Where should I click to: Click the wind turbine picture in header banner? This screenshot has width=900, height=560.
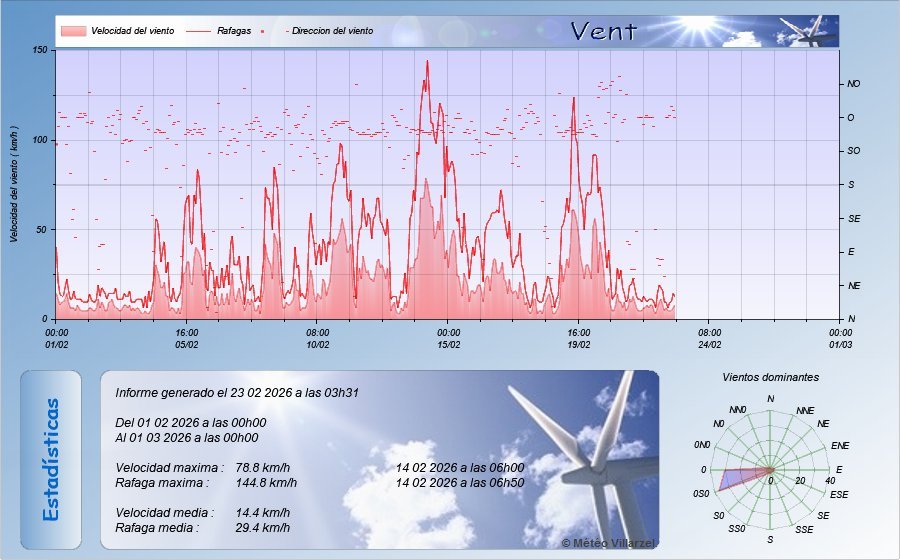point(808,32)
